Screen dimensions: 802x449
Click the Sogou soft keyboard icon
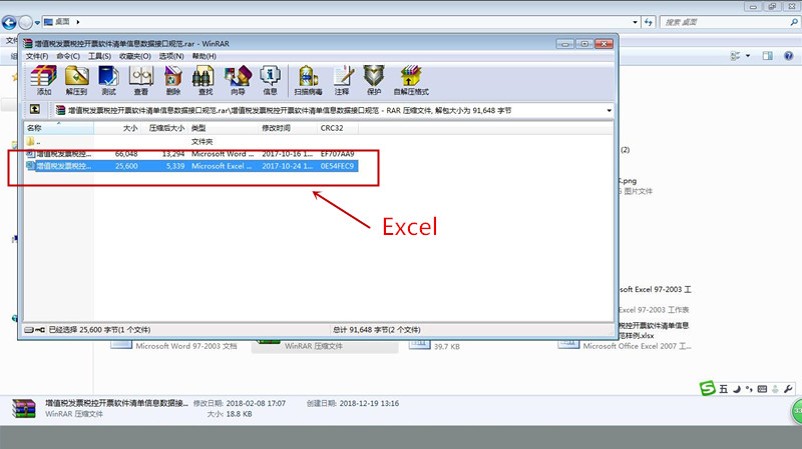762,389
